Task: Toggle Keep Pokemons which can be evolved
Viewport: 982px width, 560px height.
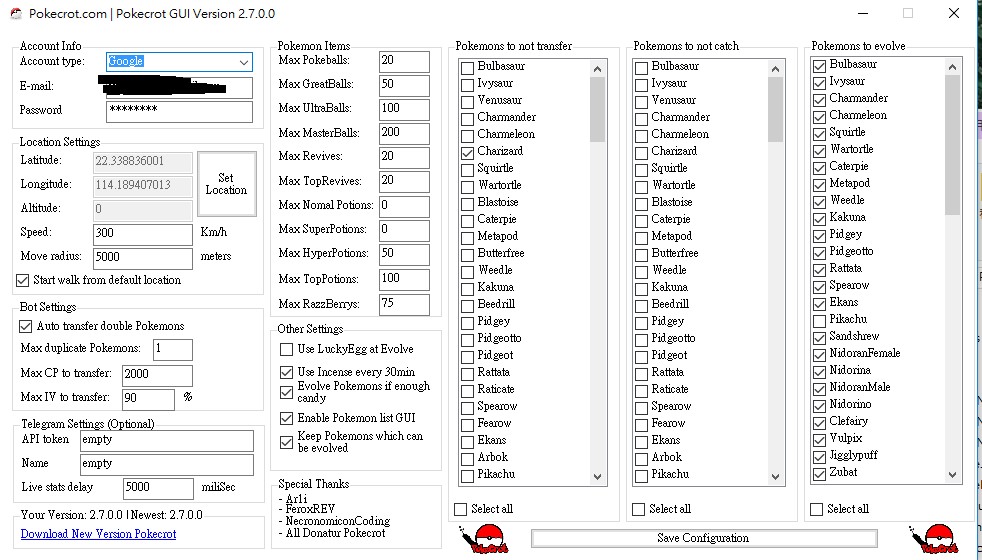Action: [286, 442]
